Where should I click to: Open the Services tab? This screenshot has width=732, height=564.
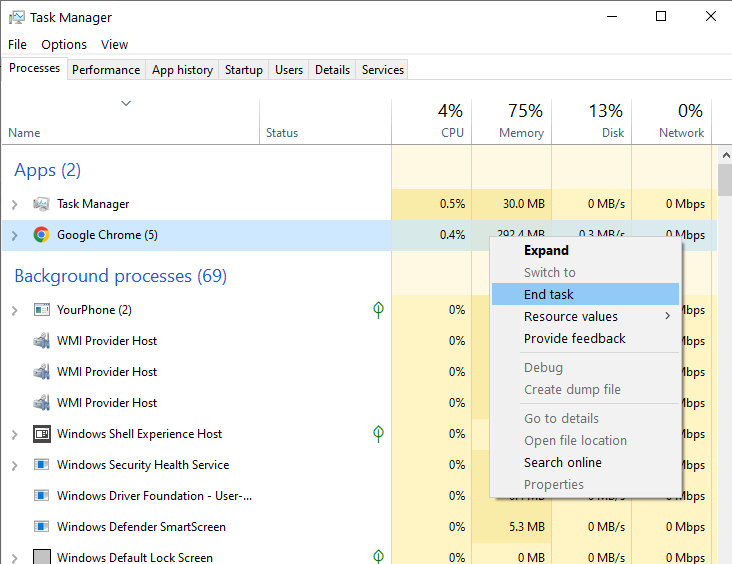[x=382, y=70]
